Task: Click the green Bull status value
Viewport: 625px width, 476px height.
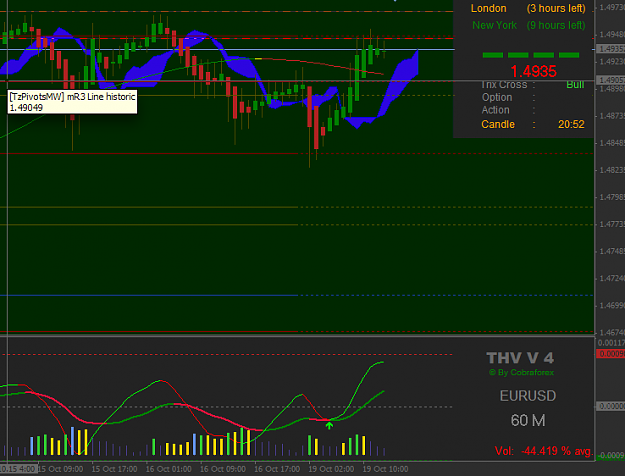Action: (575, 85)
